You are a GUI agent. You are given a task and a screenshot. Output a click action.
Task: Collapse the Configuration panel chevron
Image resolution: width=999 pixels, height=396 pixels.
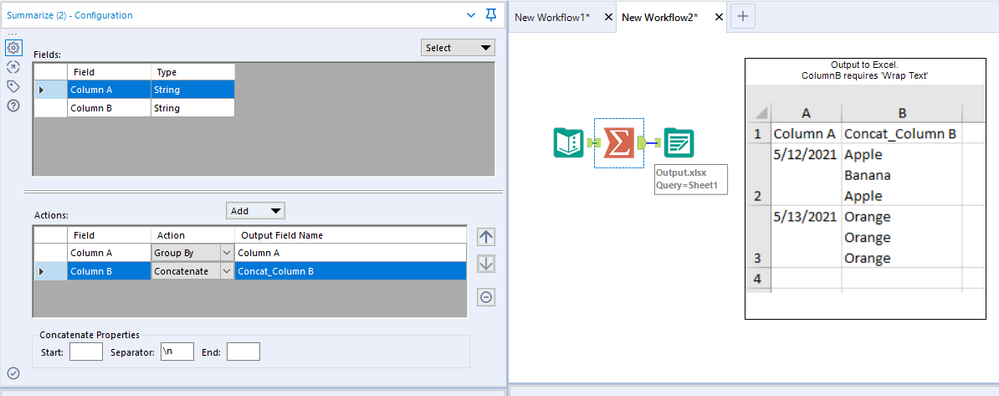tap(471, 15)
